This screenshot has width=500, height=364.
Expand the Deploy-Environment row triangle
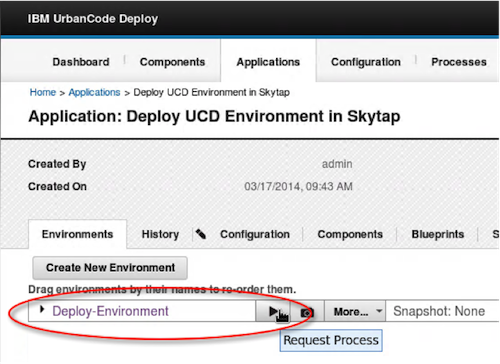[42, 310]
